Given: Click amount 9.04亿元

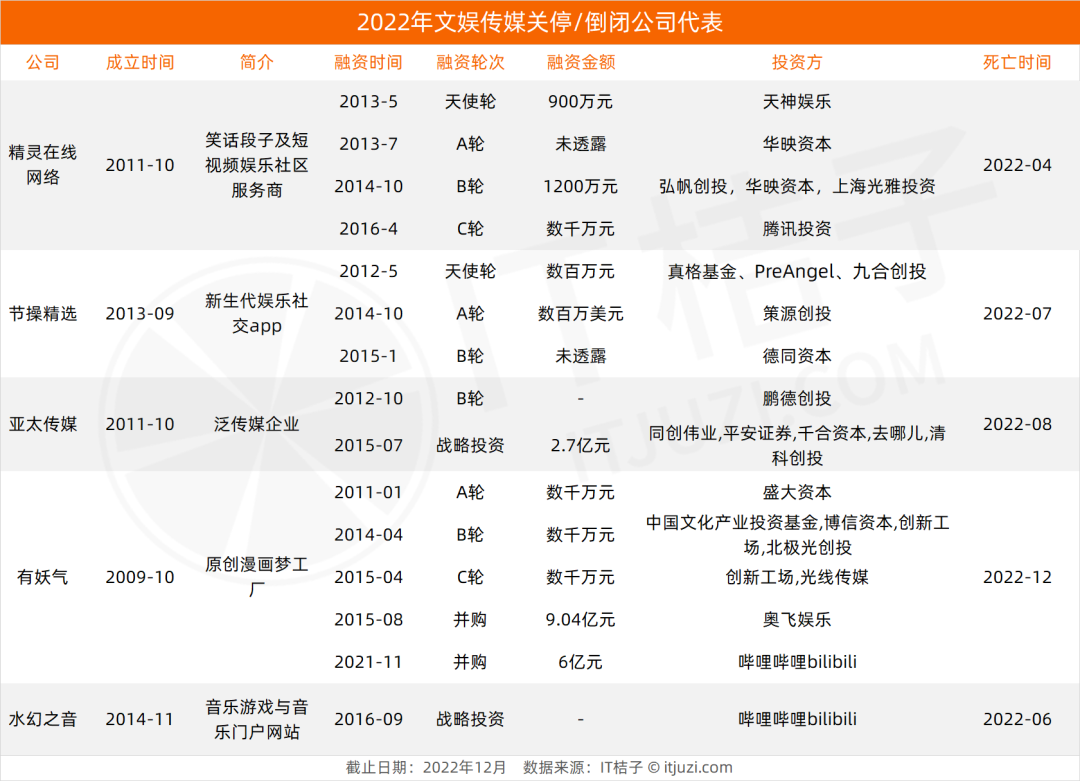Looking at the screenshot, I should (581, 620).
